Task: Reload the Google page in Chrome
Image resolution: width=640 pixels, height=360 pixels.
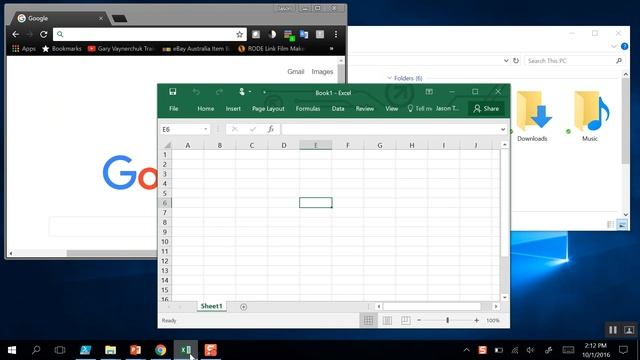Action: point(43,34)
